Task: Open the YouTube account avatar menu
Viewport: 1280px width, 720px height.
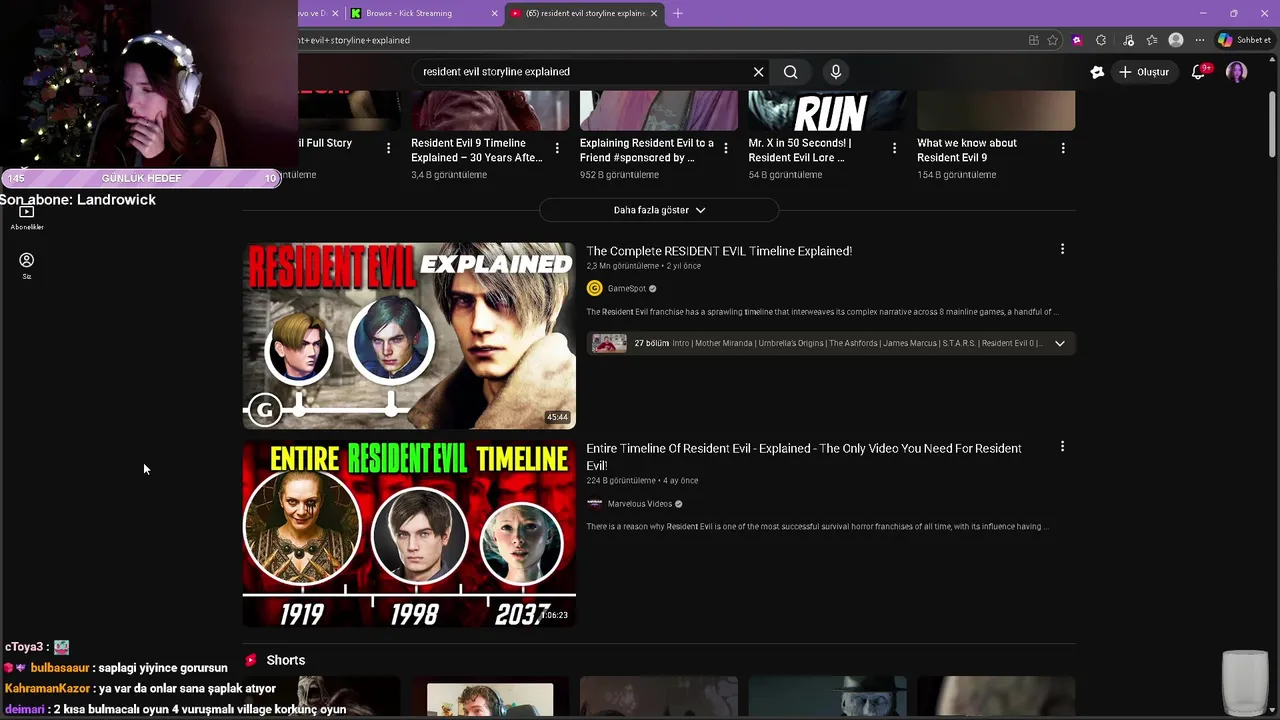Action: [x=1237, y=72]
